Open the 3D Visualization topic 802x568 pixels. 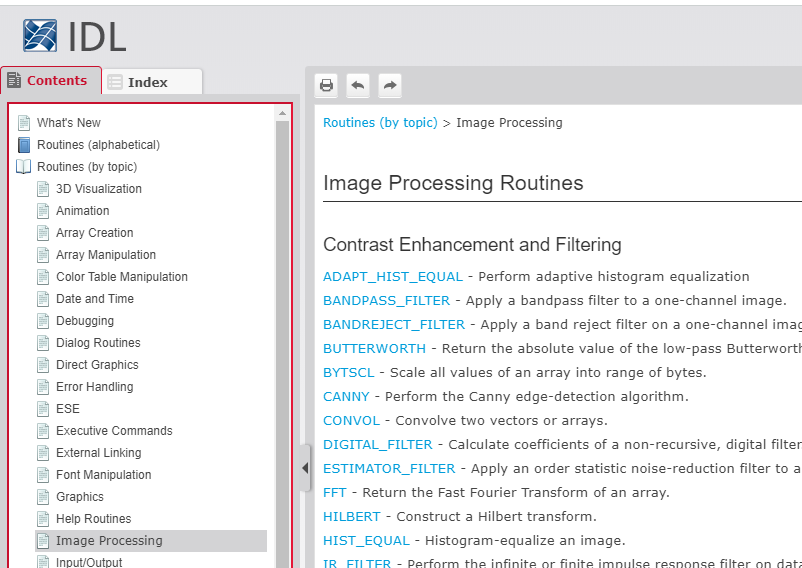99,189
